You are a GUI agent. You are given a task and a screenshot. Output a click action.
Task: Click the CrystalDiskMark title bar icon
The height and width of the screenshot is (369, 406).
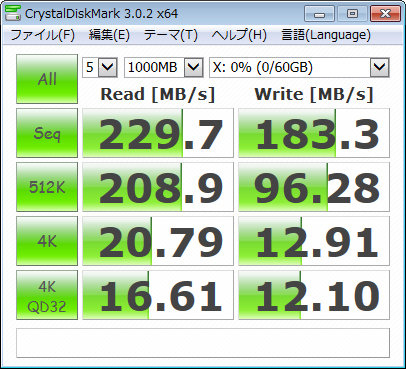(x=13, y=13)
